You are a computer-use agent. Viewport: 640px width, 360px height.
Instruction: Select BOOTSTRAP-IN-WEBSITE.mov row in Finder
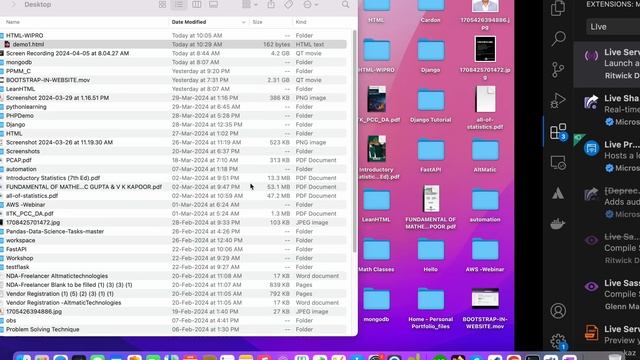point(173,80)
